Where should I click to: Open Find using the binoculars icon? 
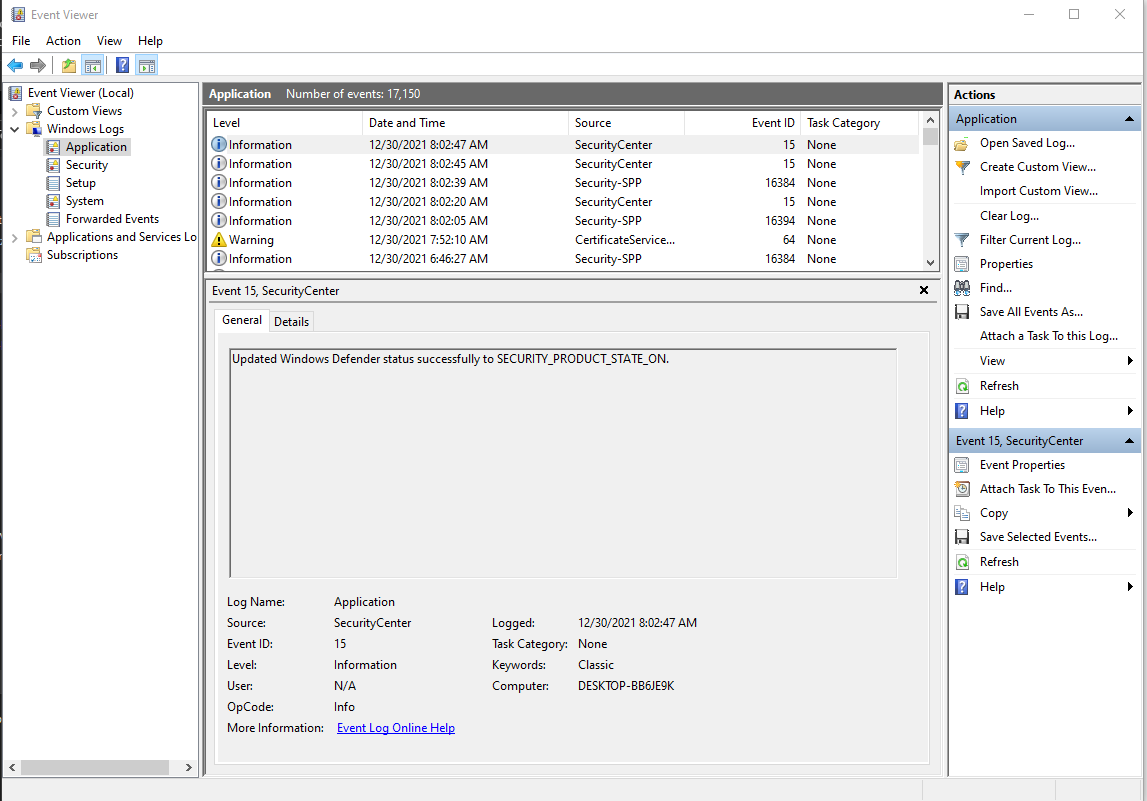960,287
